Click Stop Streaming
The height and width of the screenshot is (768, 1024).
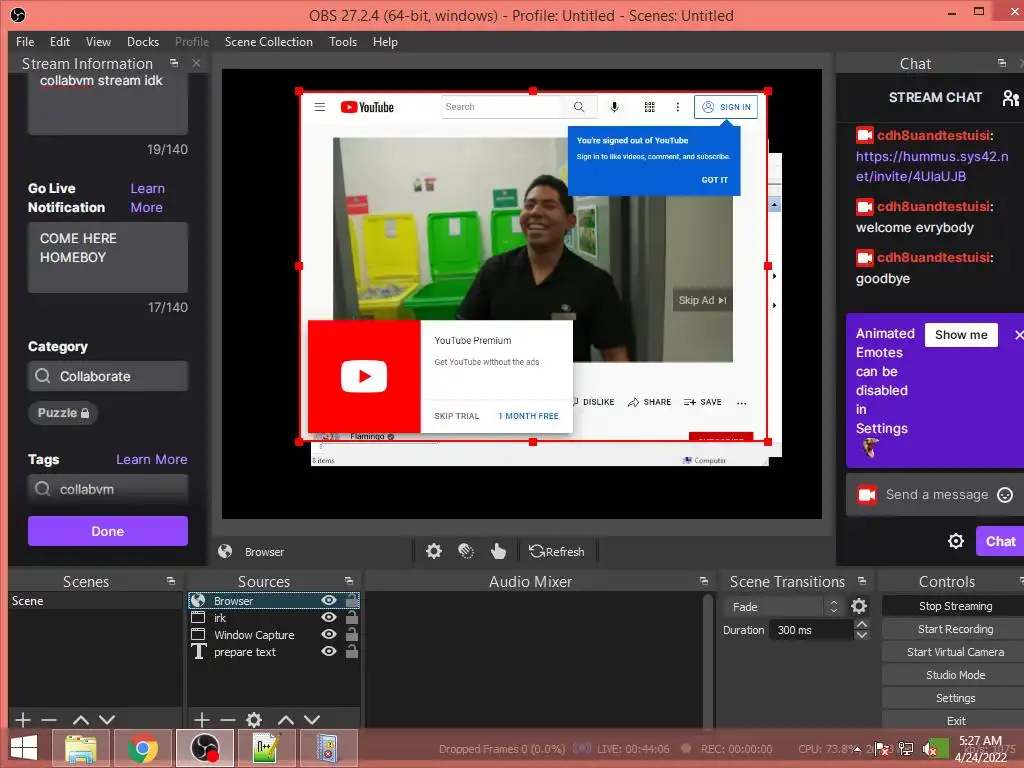tap(955, 606)
